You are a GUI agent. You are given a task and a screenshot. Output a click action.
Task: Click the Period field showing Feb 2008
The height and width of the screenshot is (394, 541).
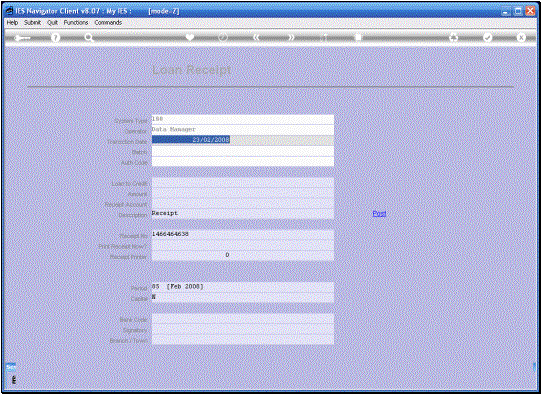pyautogui.click(x=243, y=287)
